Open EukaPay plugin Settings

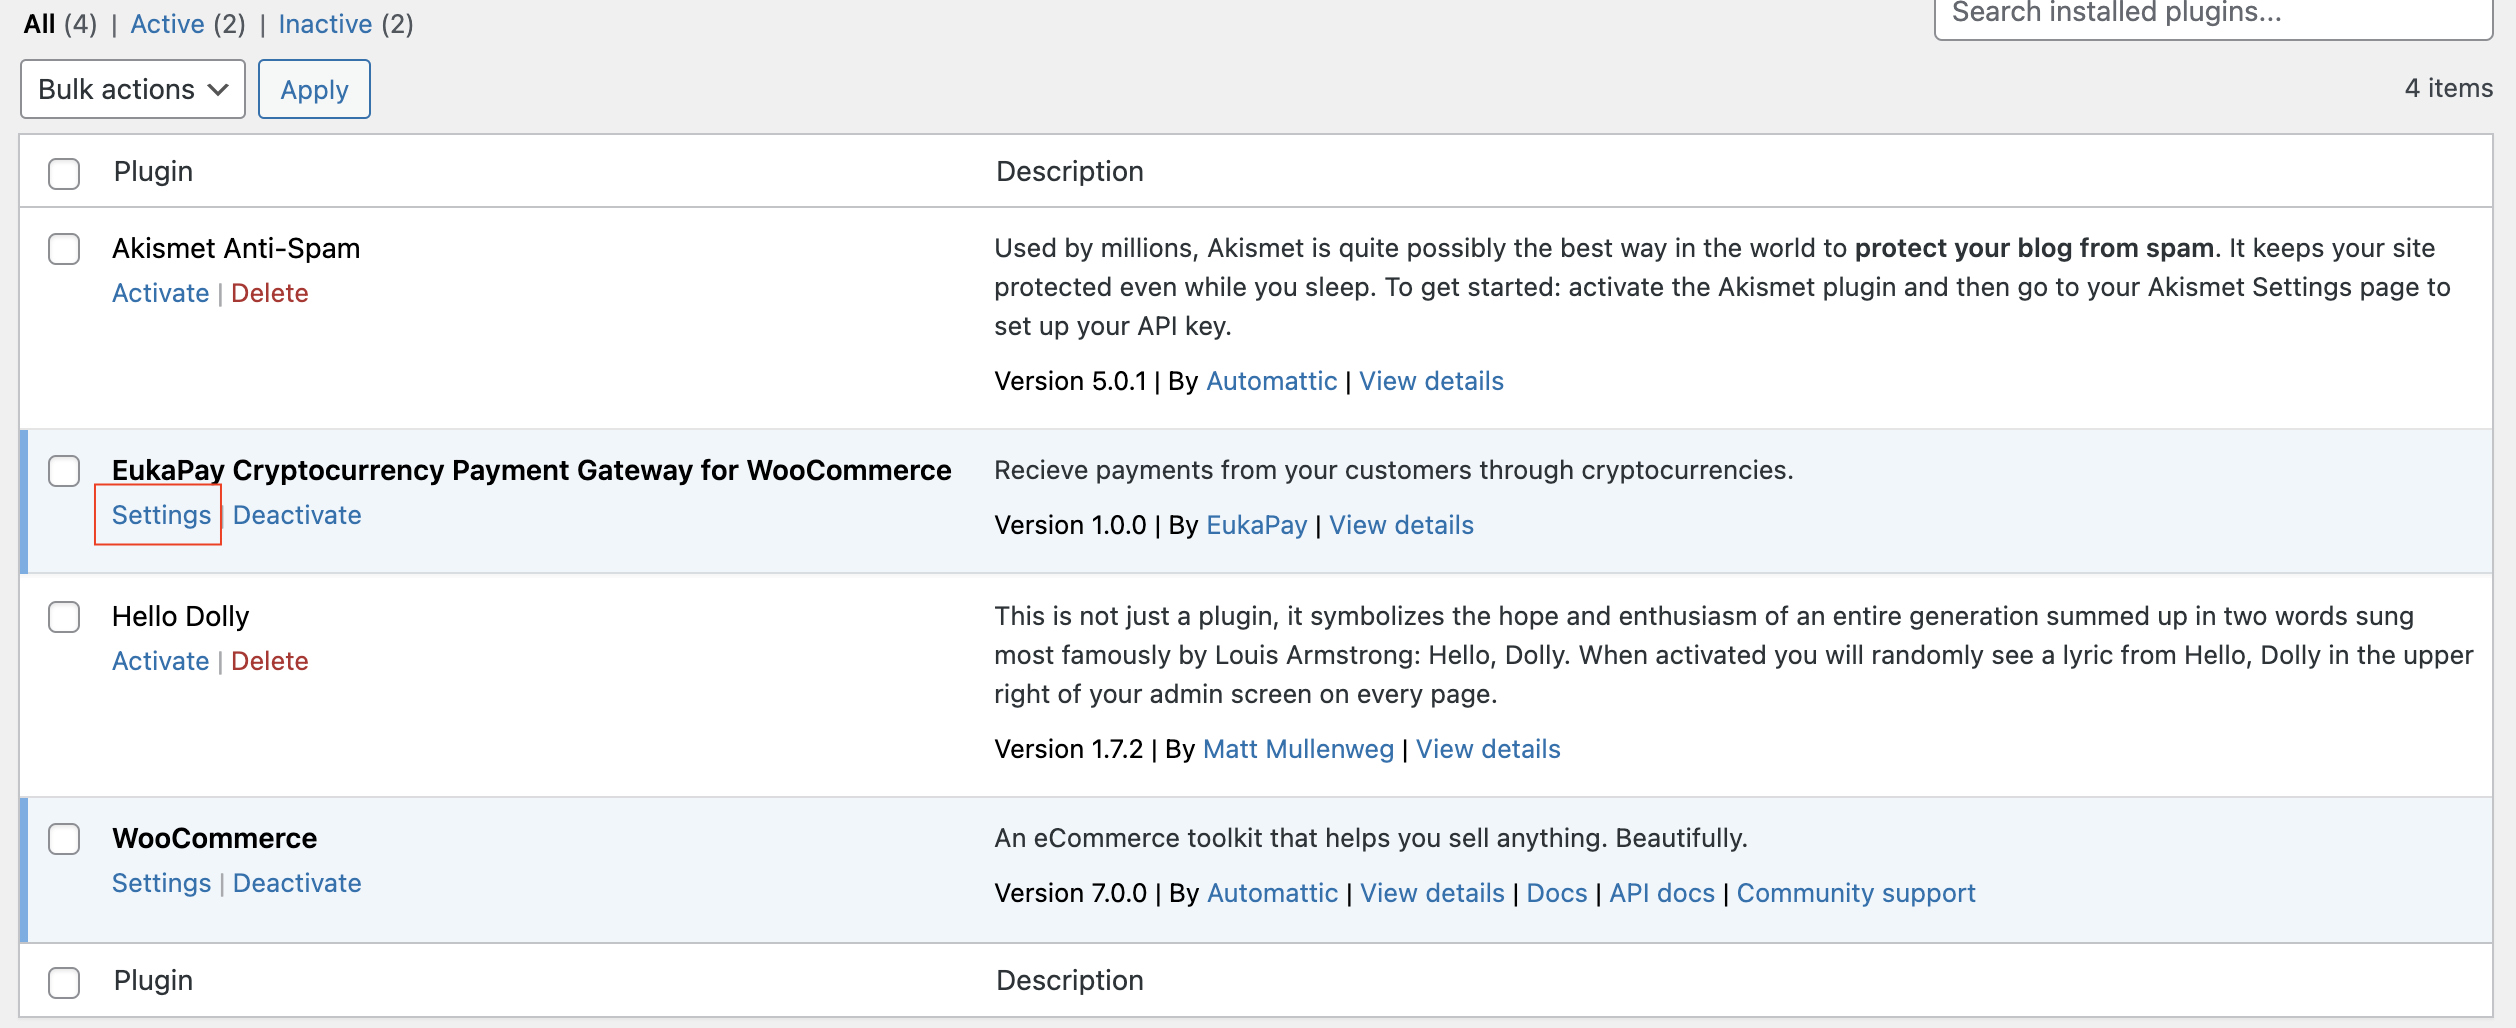pos(161,515)
